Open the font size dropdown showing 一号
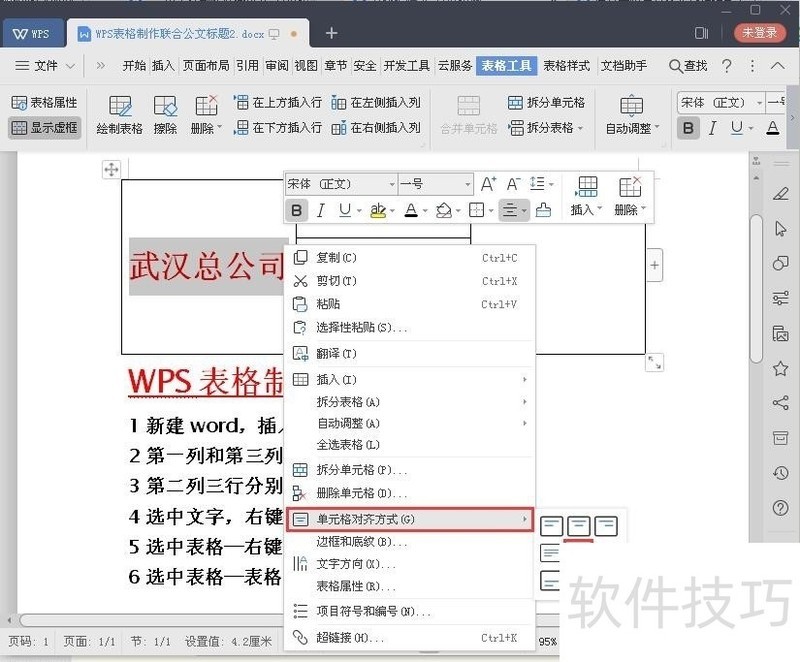 point(435,184)
